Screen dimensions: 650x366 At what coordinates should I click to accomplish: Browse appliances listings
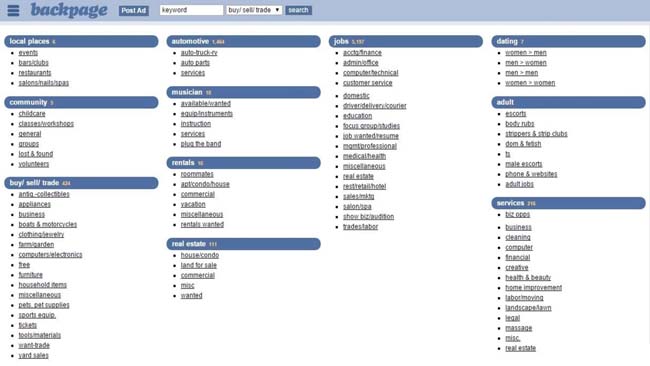click(x=34, y=204)
